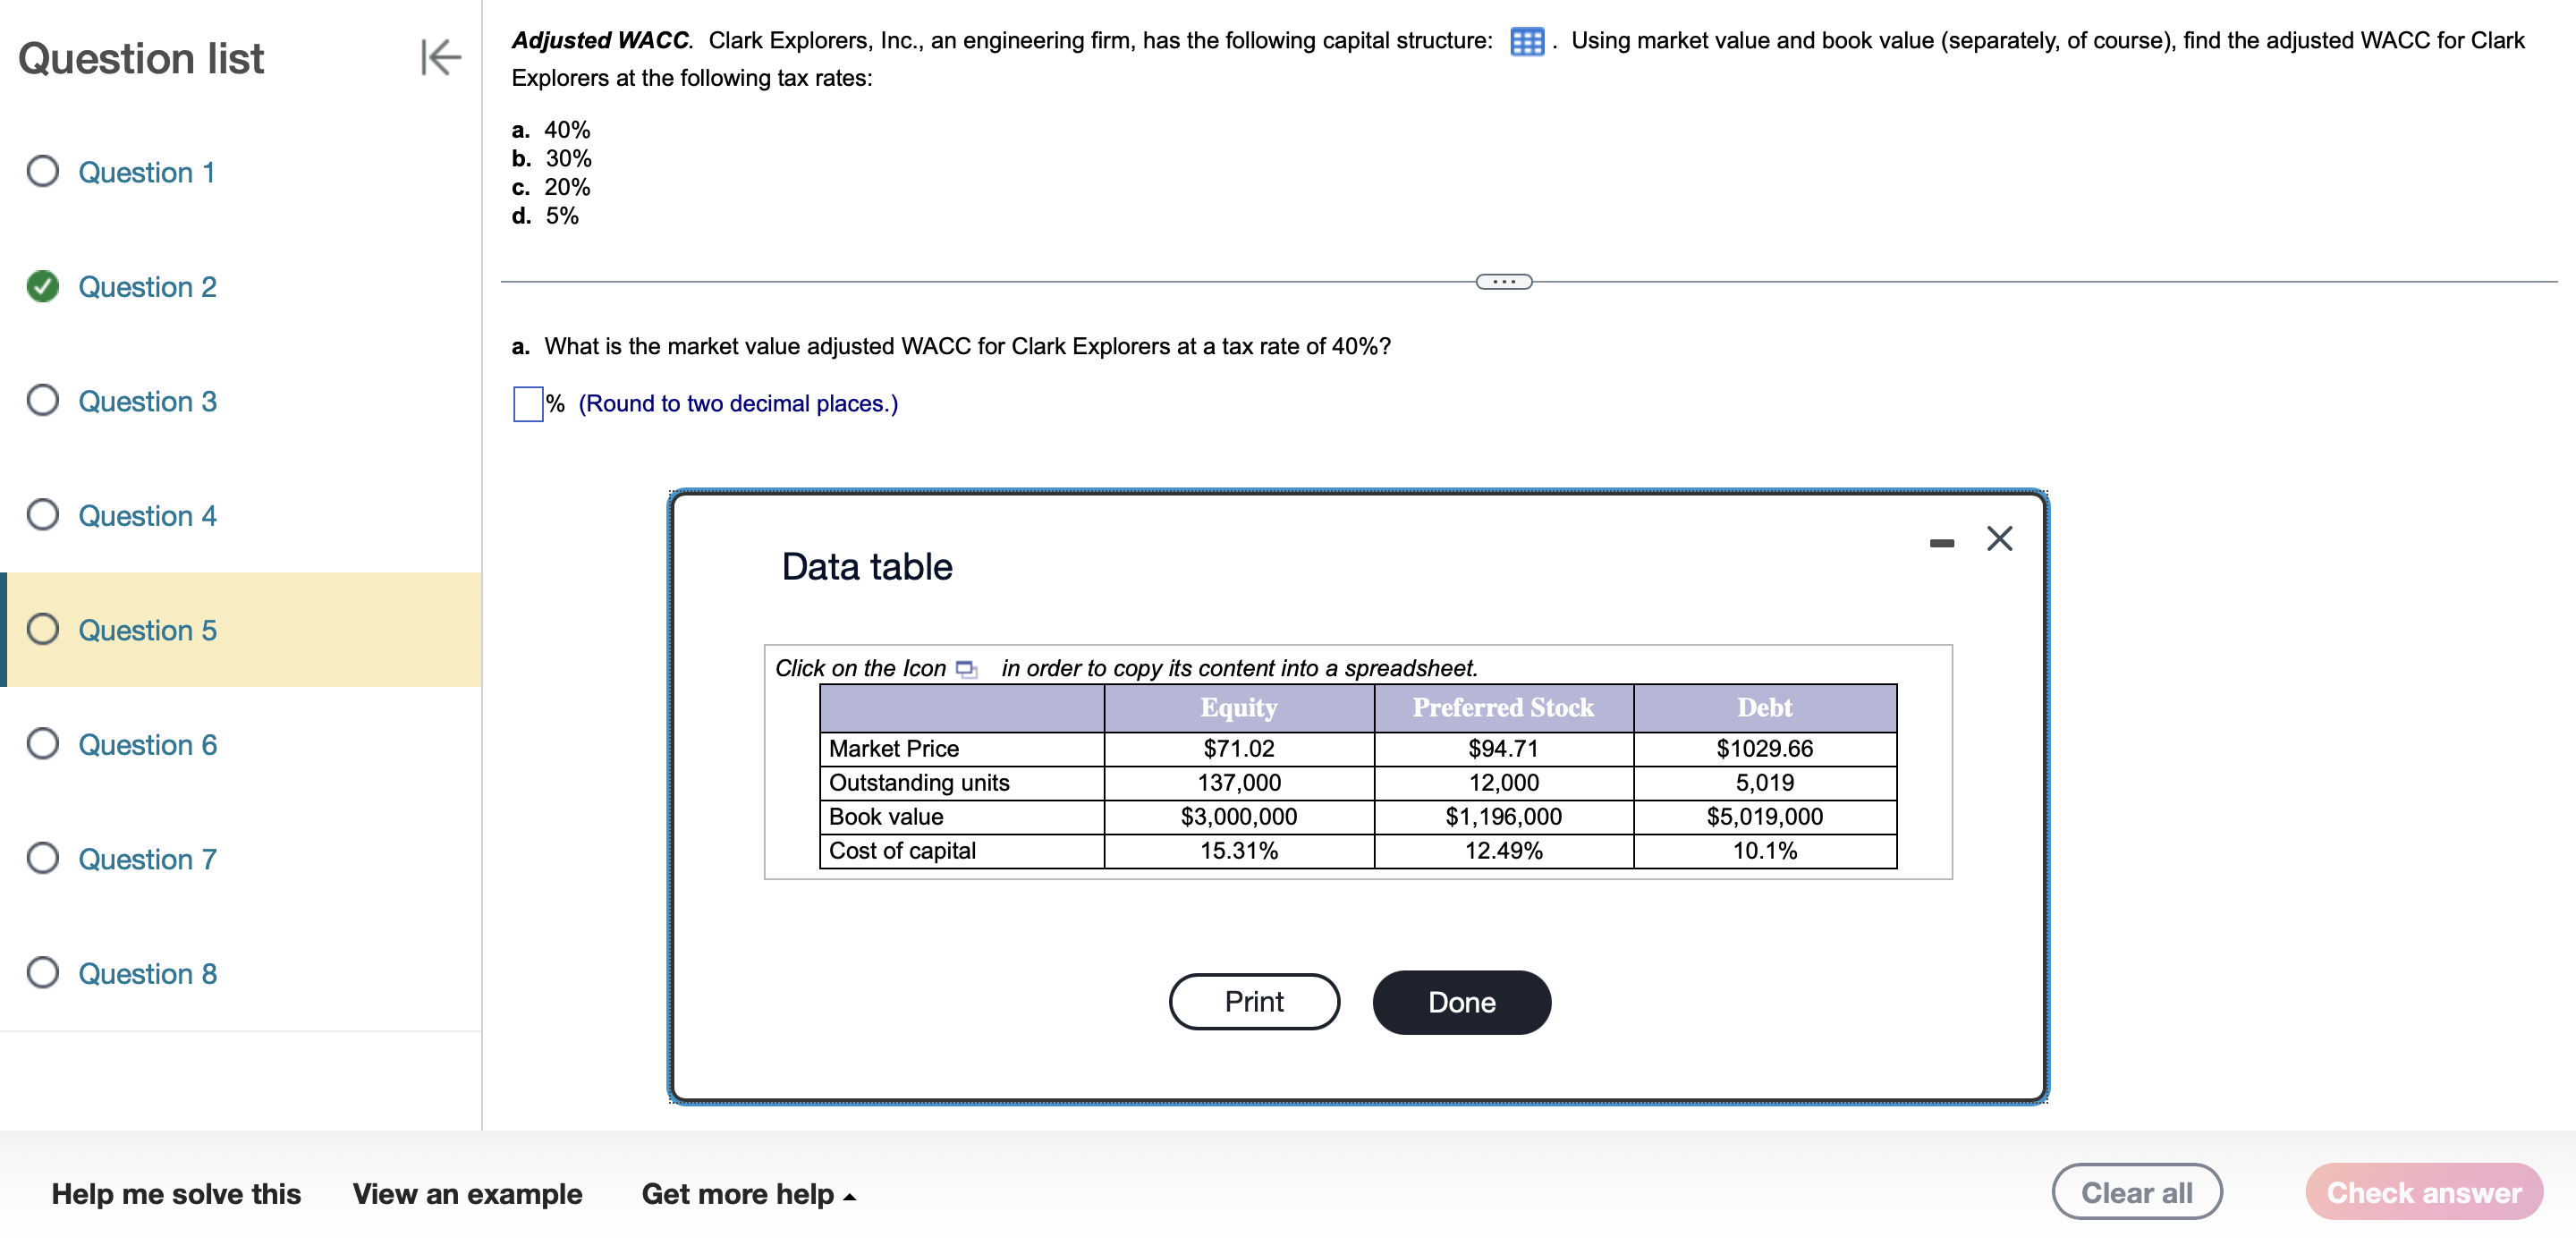This screenshot has height=1254, width=2576.
Task: Click the WACC percentage answer field
Action: coord(528,404)
